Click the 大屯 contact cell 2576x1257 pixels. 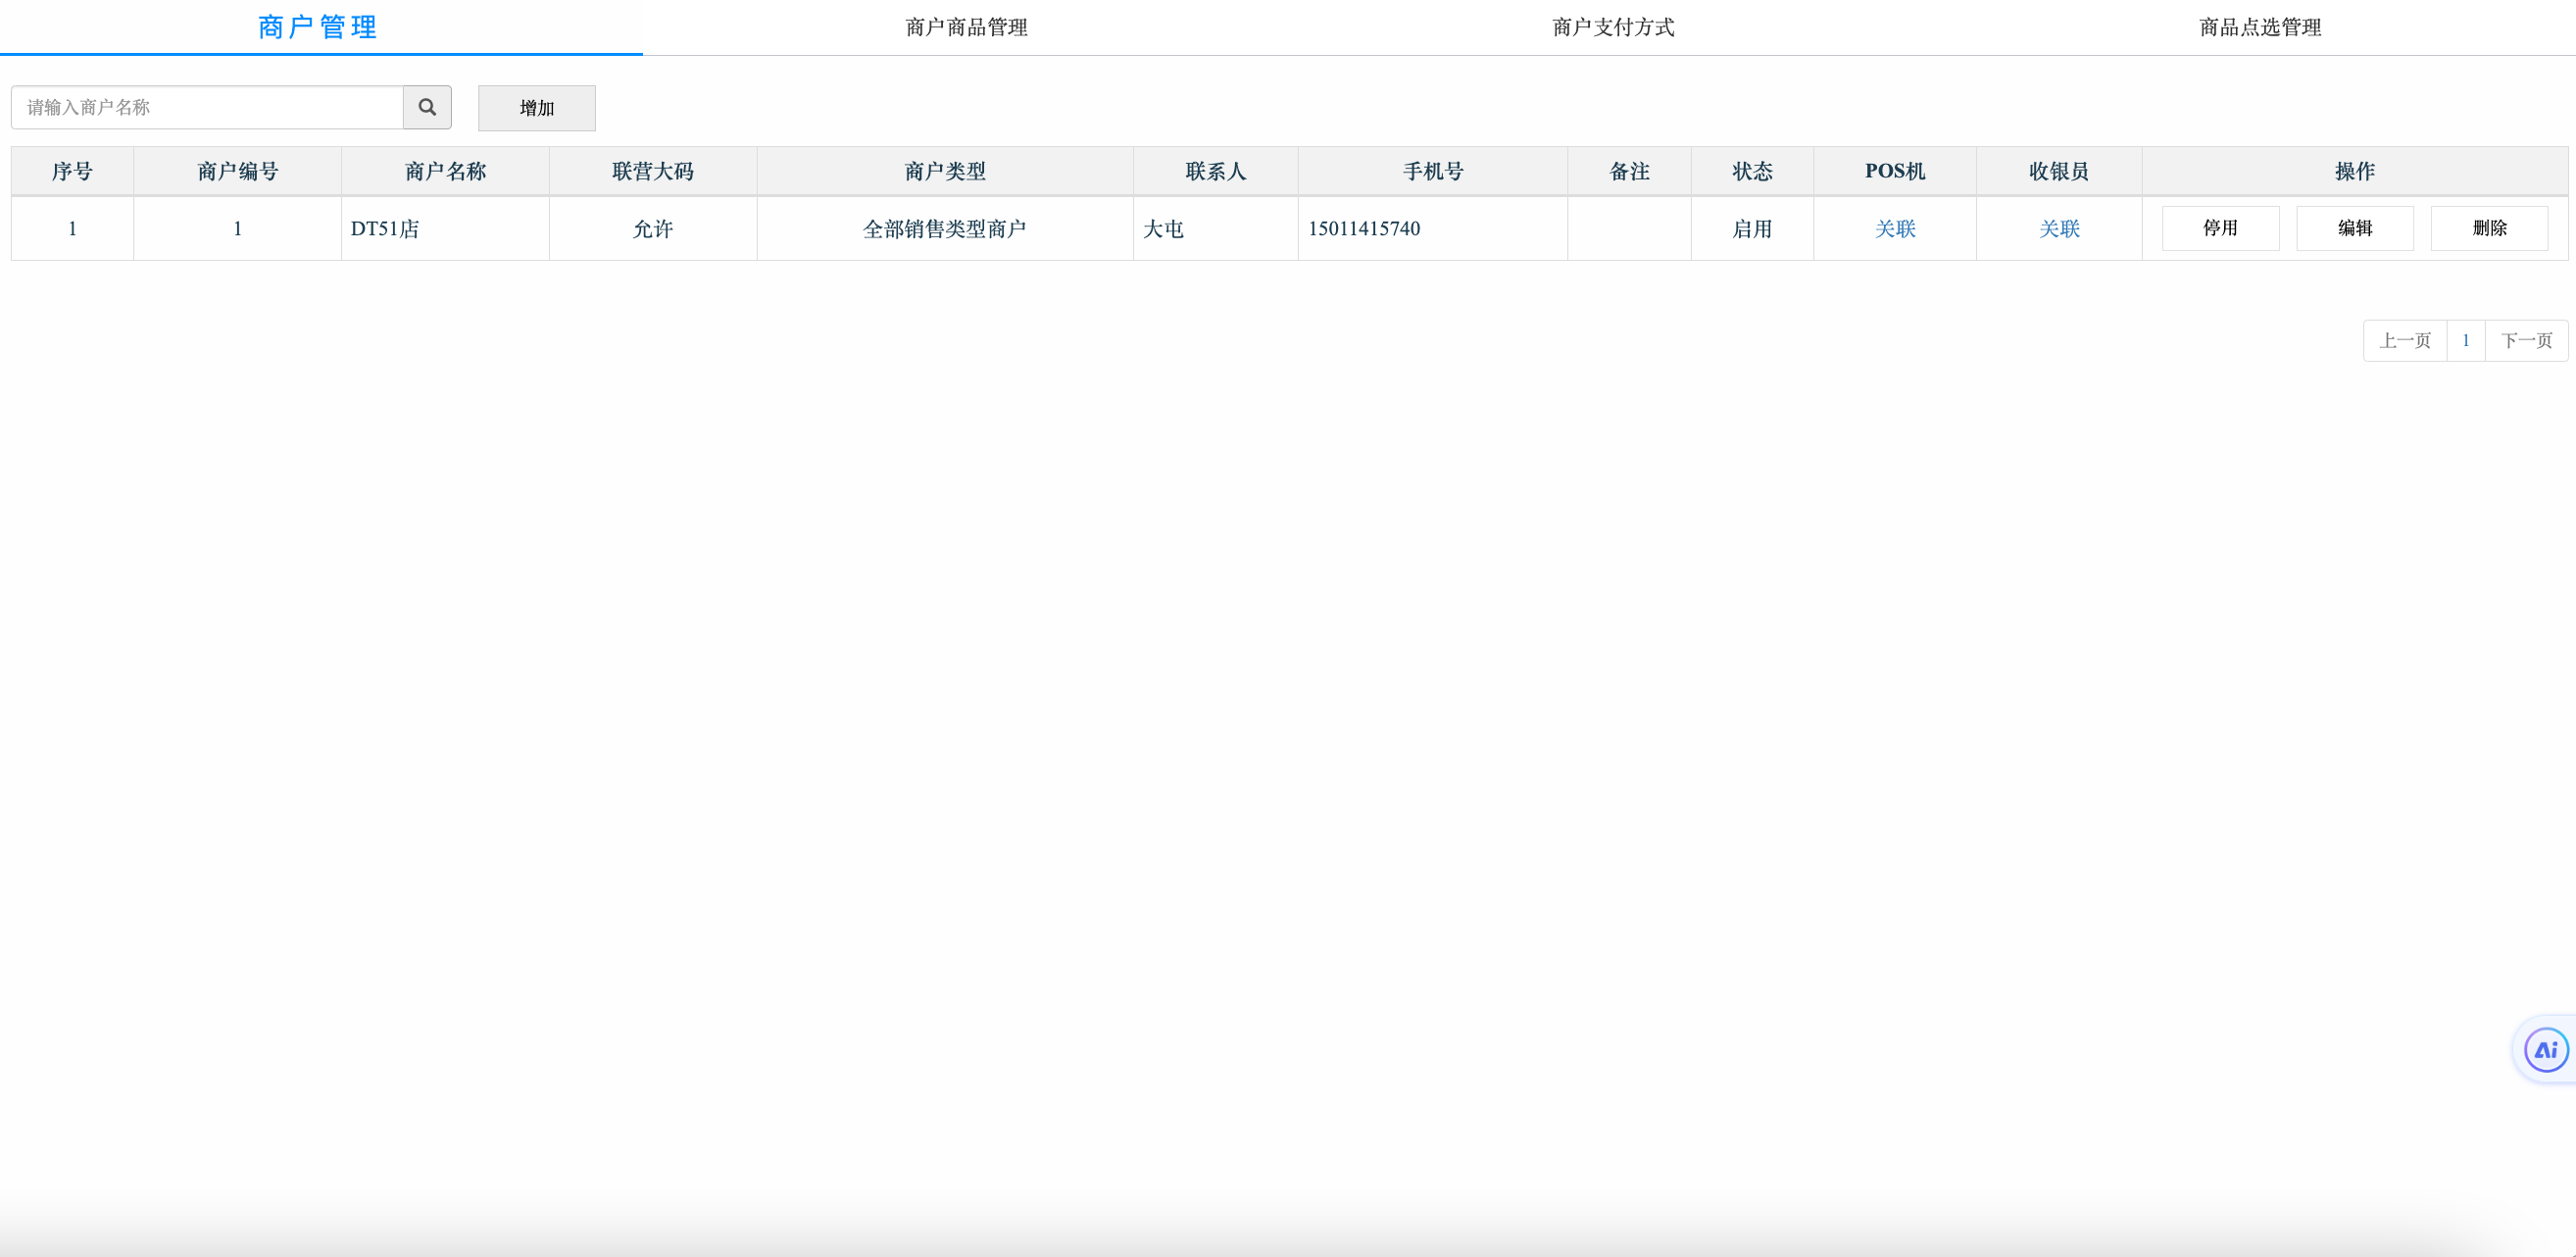[1216, 229]
